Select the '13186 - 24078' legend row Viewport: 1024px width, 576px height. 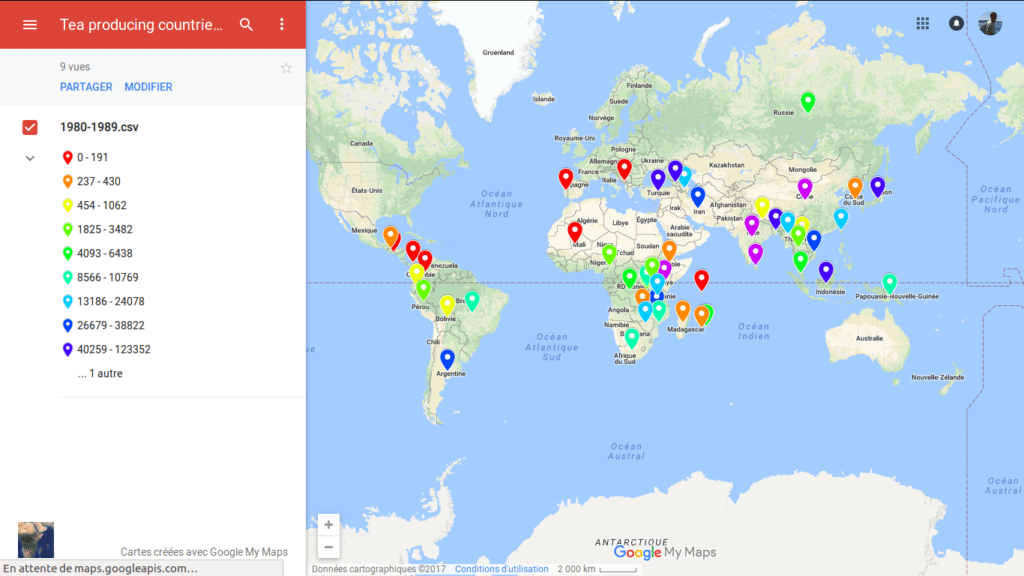click(x=111, y=302)
